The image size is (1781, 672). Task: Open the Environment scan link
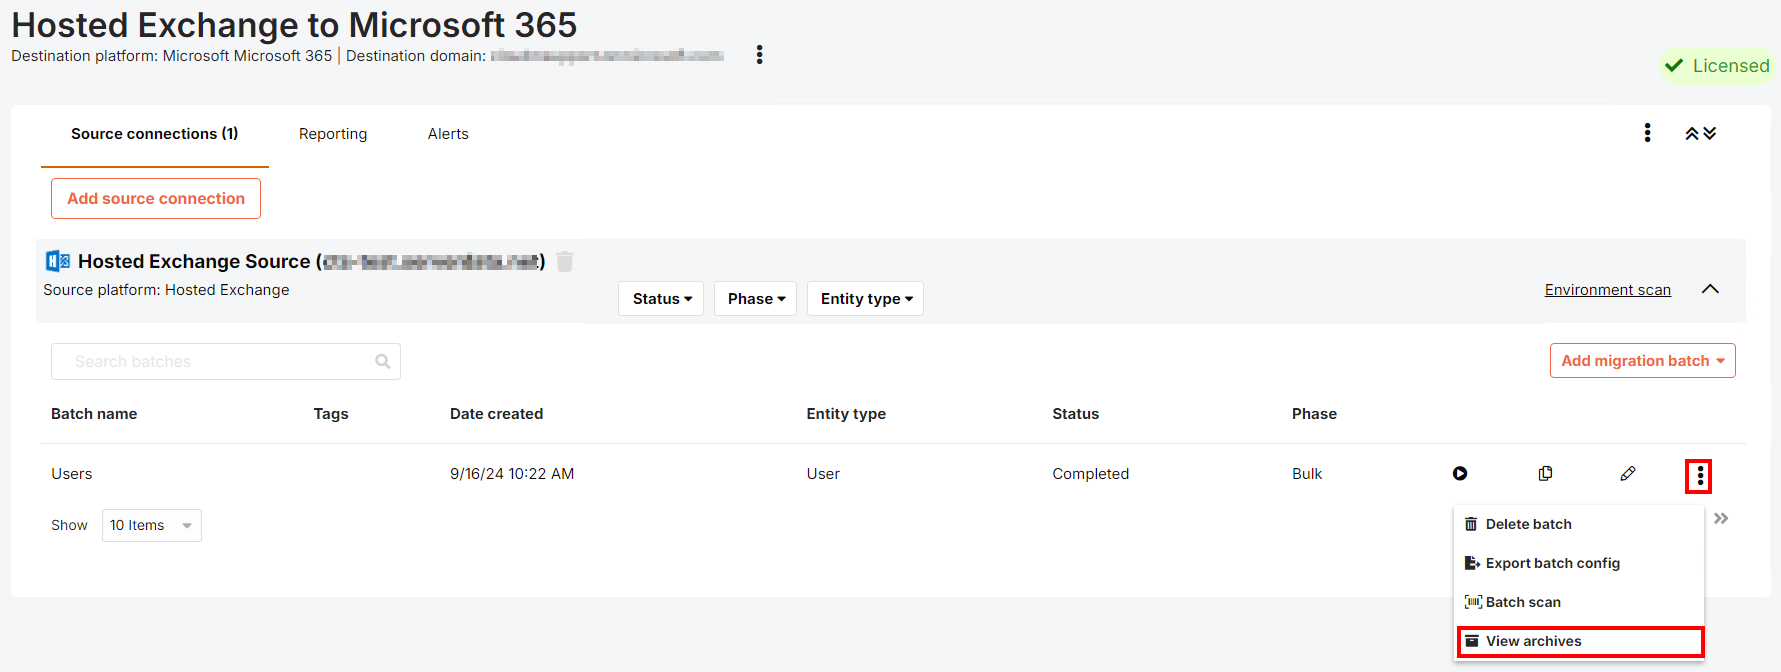[x=1607, y=290]
